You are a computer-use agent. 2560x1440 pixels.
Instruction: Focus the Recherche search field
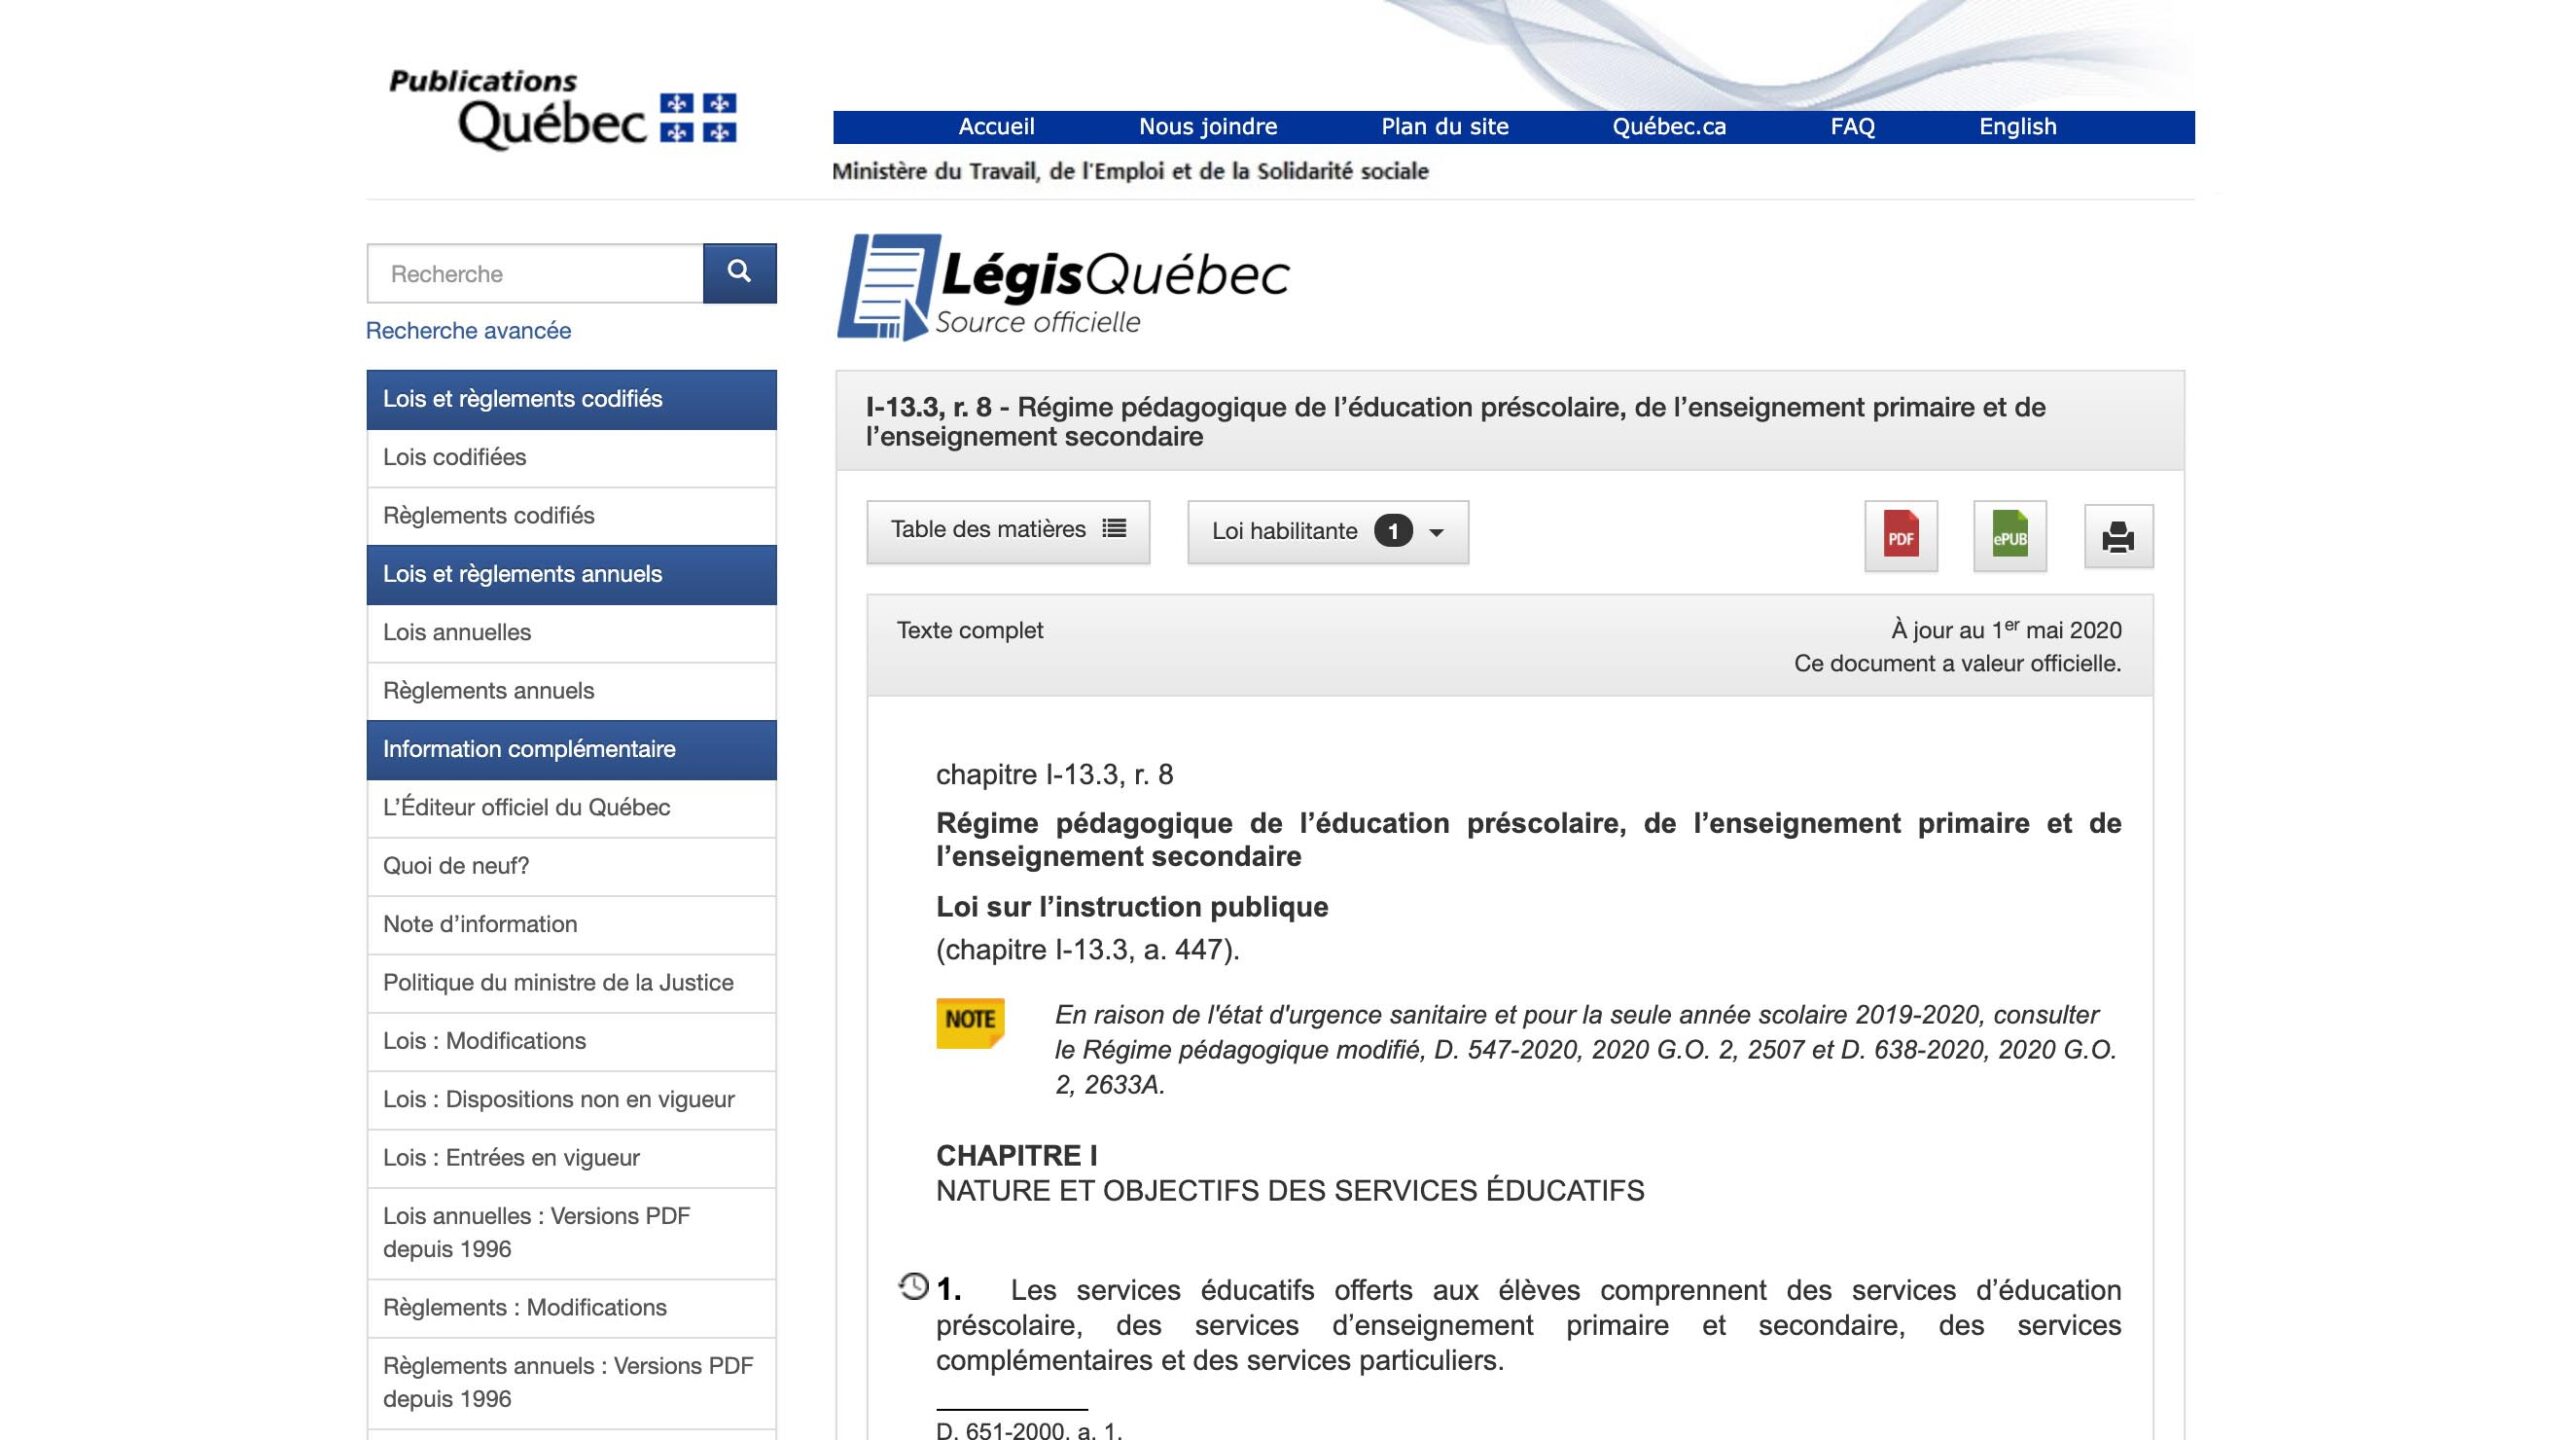point(535,273)
